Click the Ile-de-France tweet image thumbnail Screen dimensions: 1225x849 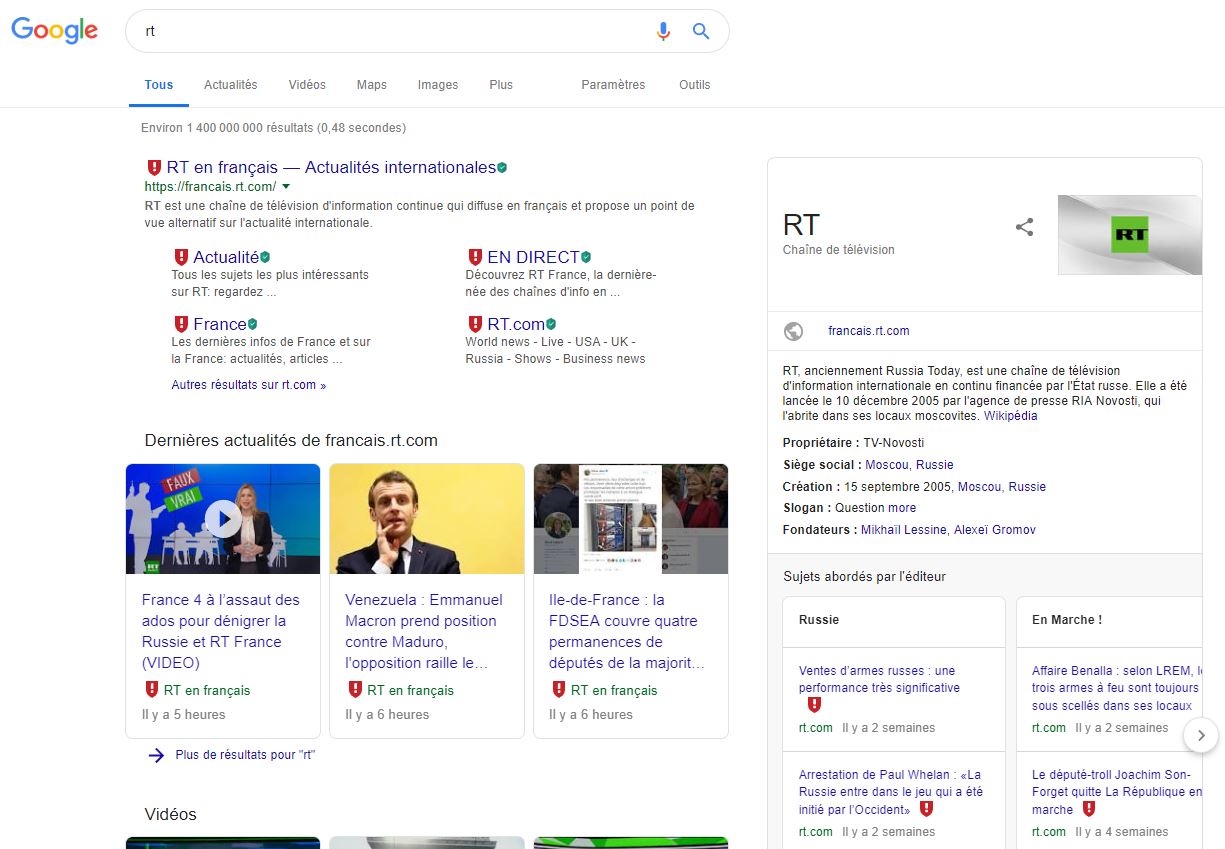(x=631, y=518)
